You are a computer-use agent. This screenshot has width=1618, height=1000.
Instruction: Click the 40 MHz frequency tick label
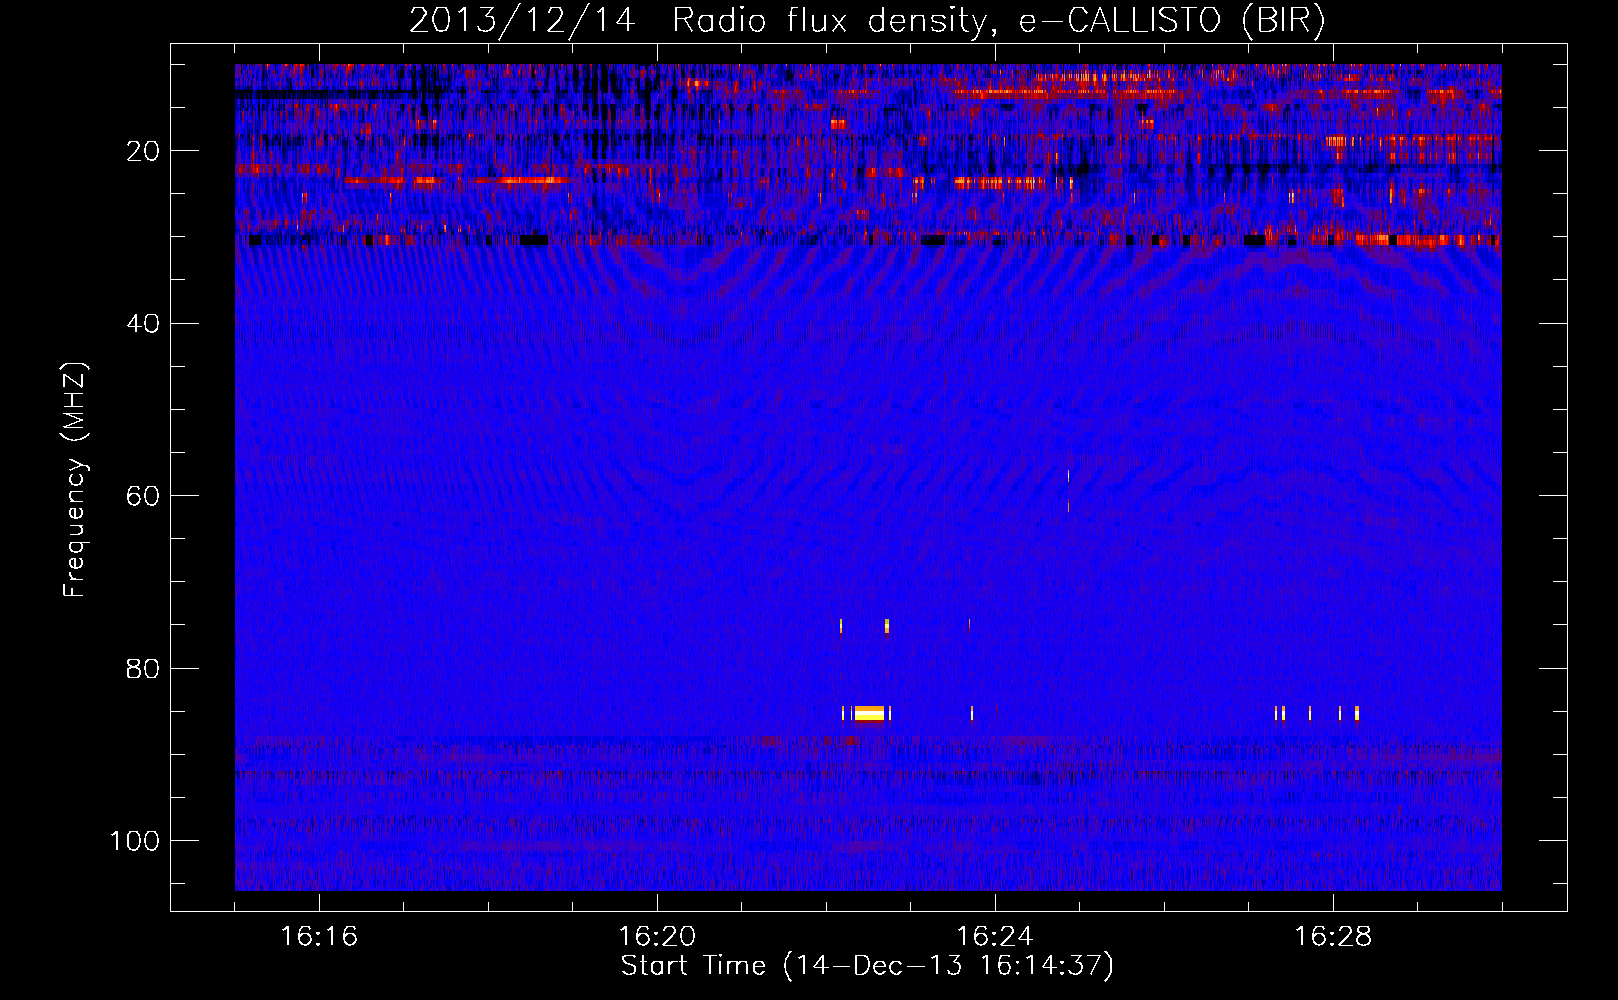[144, 323]
